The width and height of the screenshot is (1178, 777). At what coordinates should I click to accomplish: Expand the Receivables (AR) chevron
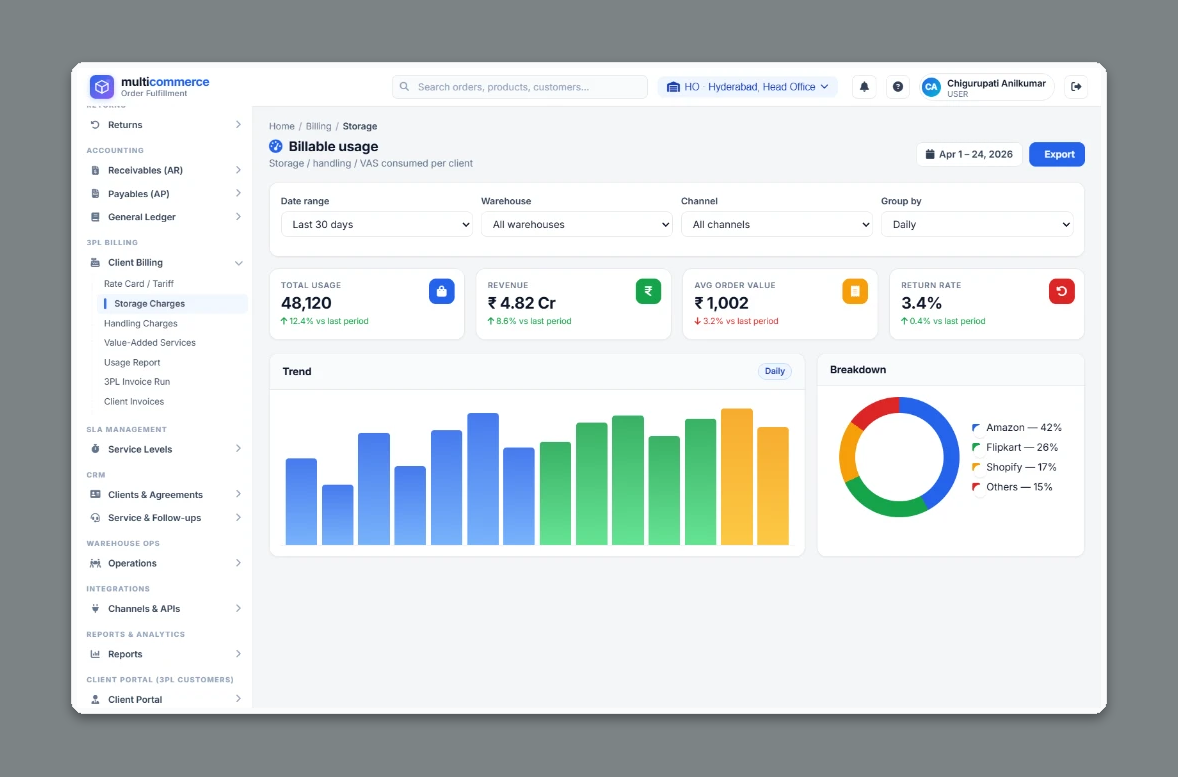[x=238, y=171]
